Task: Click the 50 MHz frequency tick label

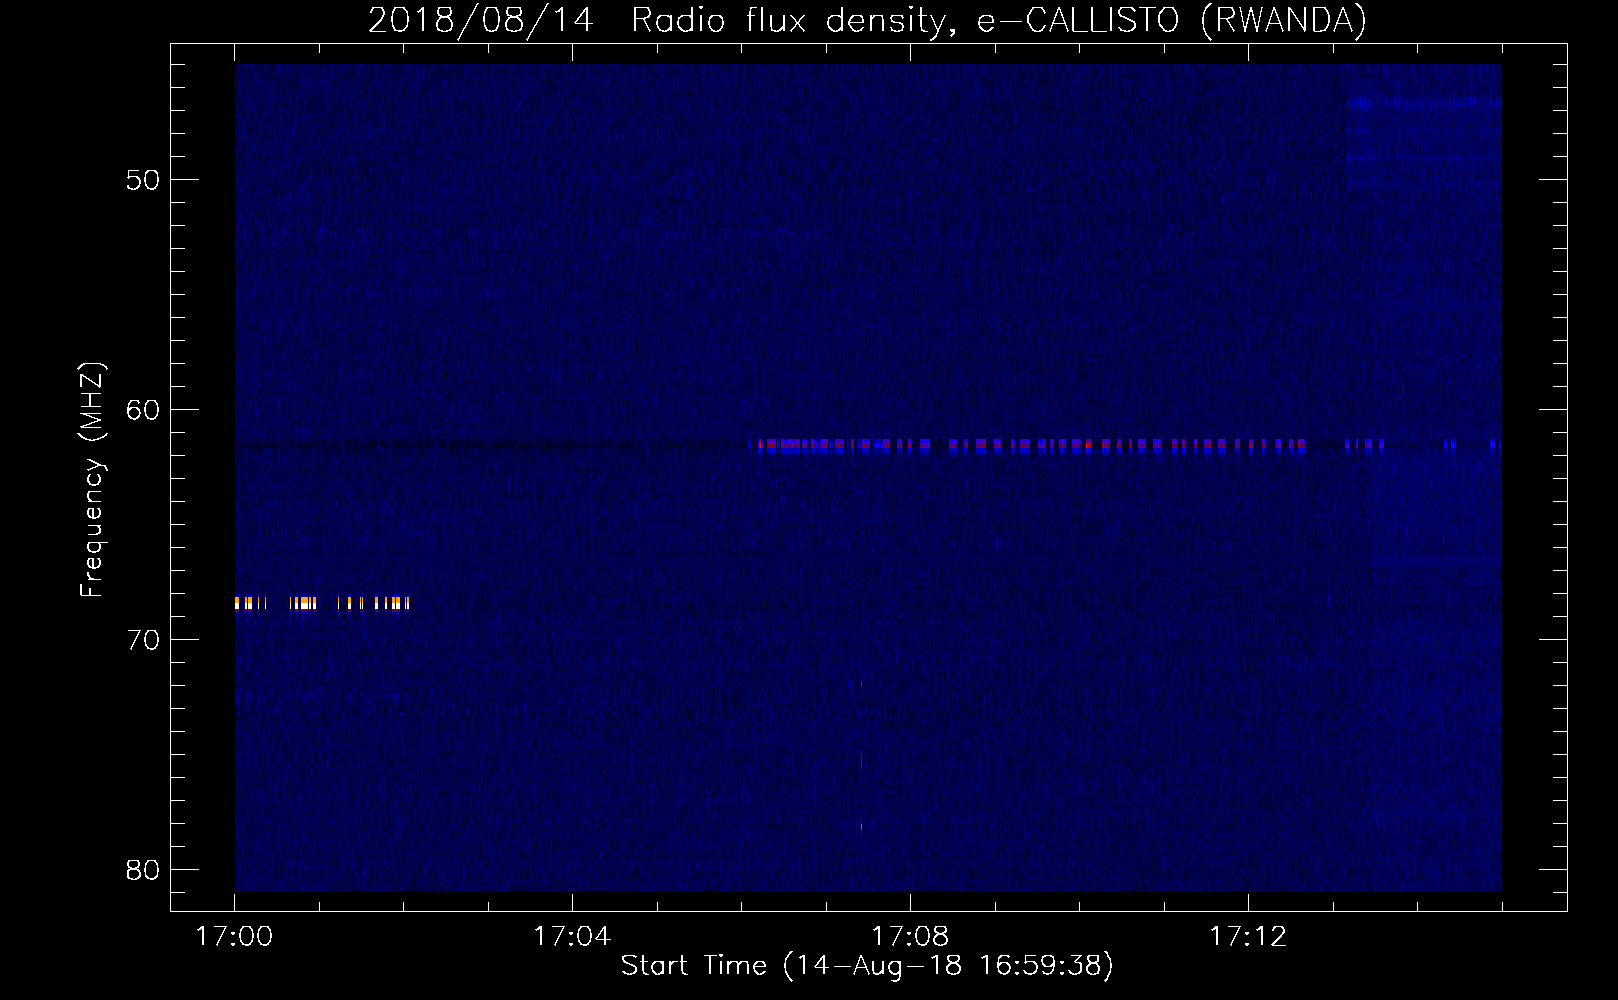Action: pos(143,180)
